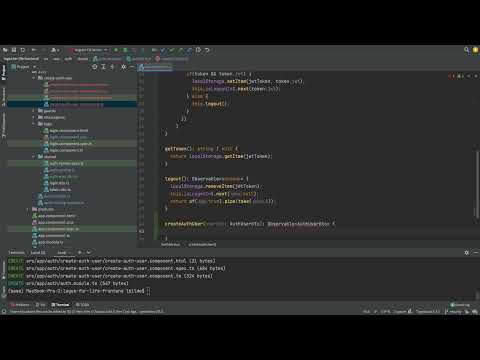Expand the interceptors folder
Viewport: 480px width, 360px height.
pyautogui.click(x=34, y=117)
